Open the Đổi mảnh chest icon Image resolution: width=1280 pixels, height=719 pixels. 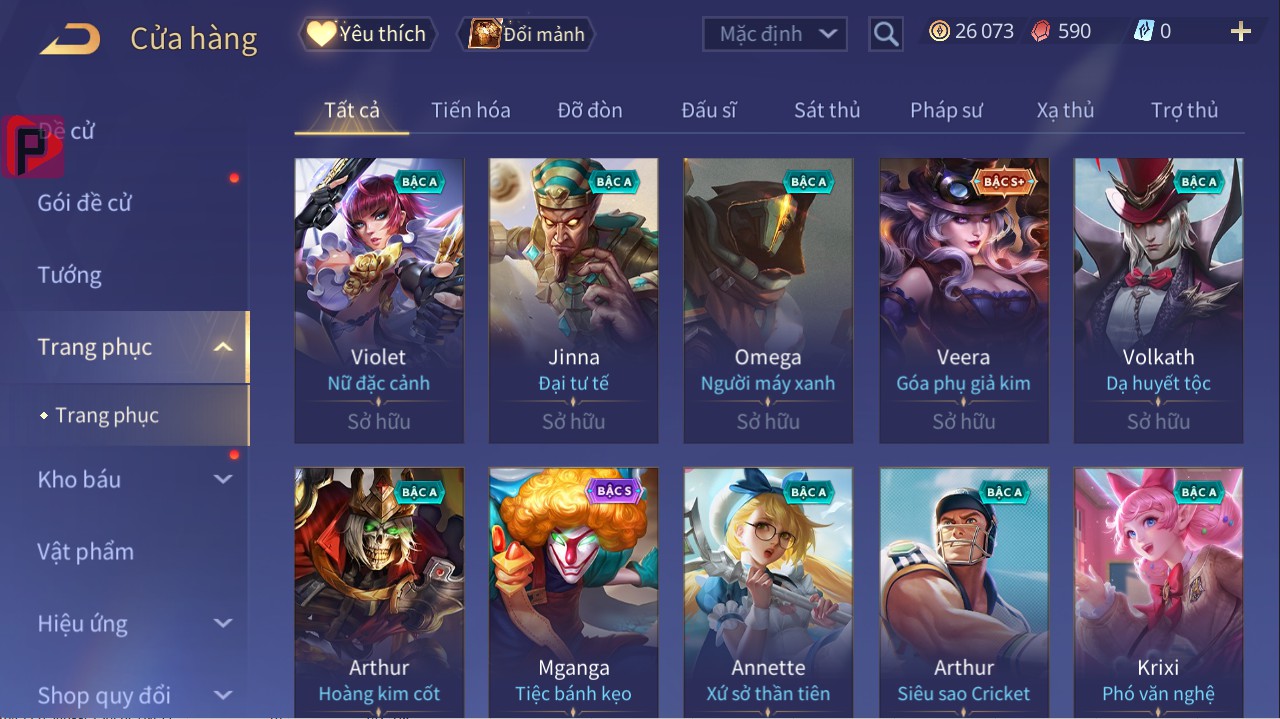(x=485, y=34)
